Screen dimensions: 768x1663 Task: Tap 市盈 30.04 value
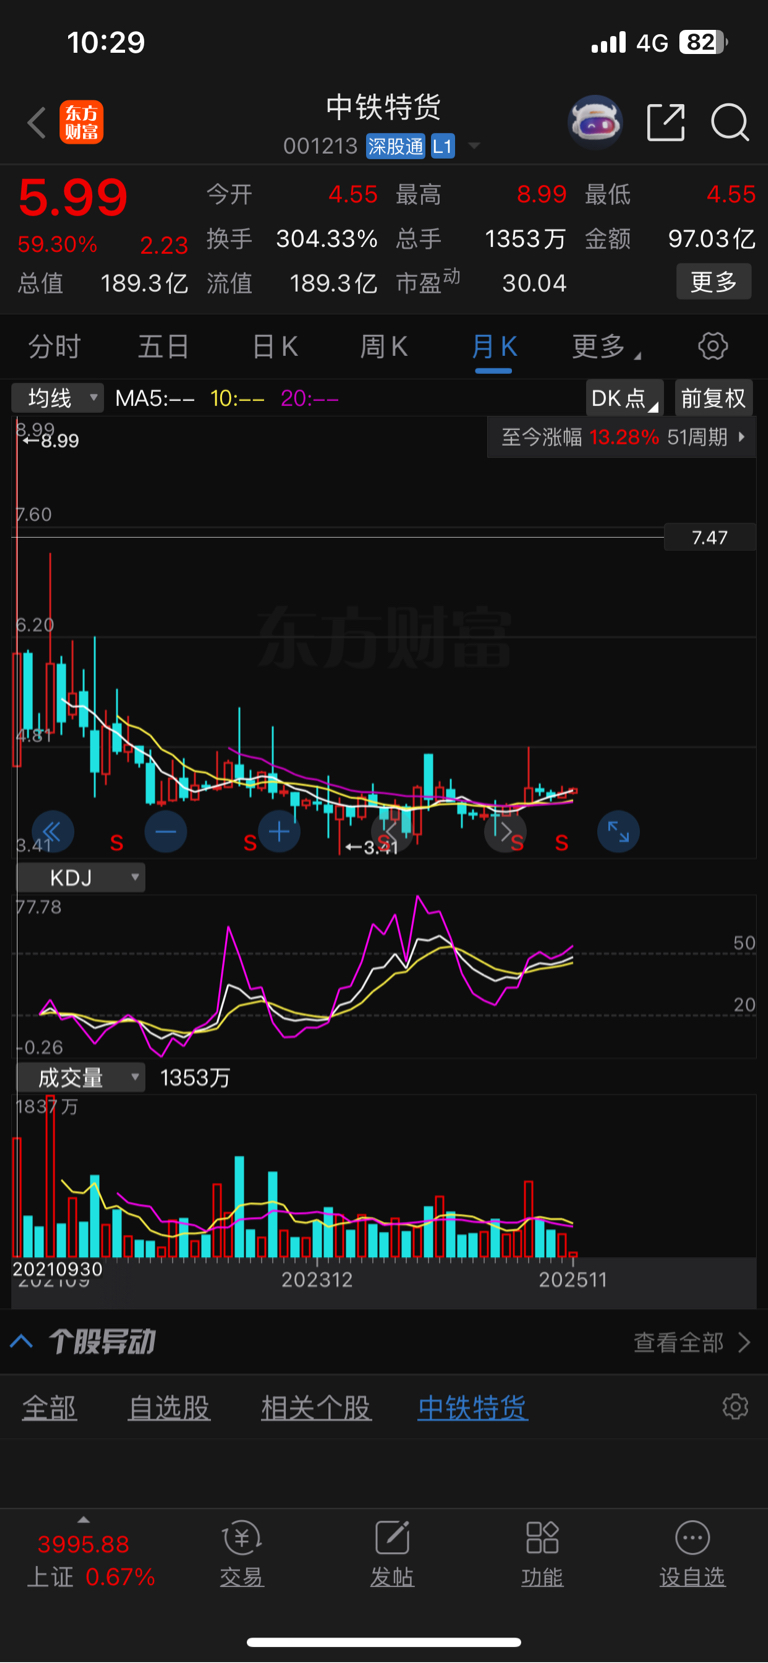tap(534, 283)
